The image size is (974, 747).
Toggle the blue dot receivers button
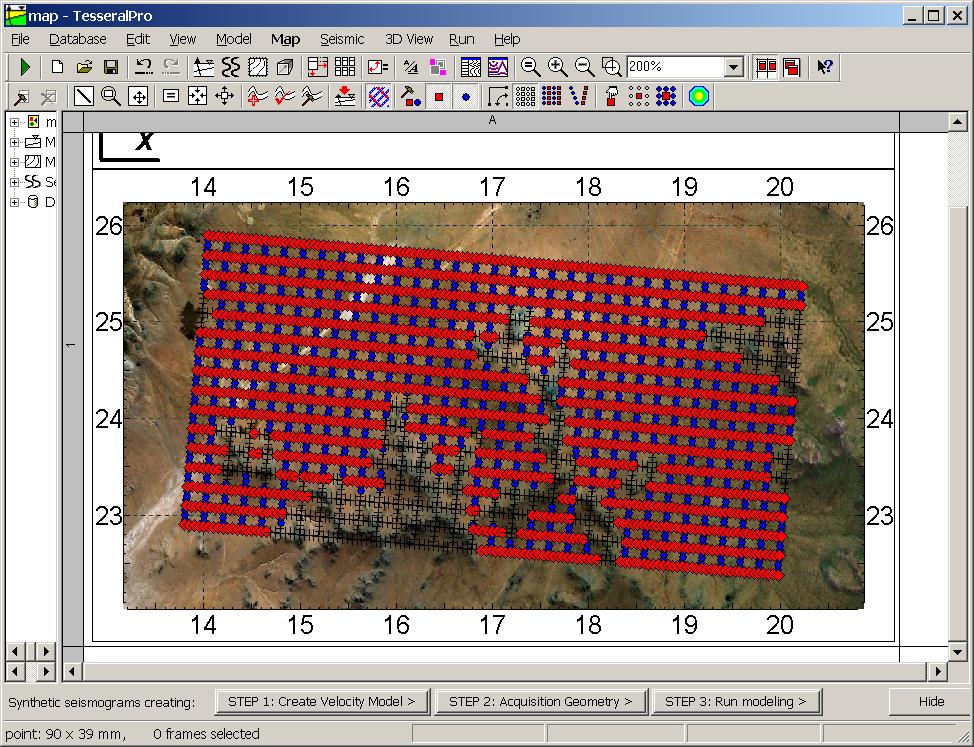click(465, 97)
